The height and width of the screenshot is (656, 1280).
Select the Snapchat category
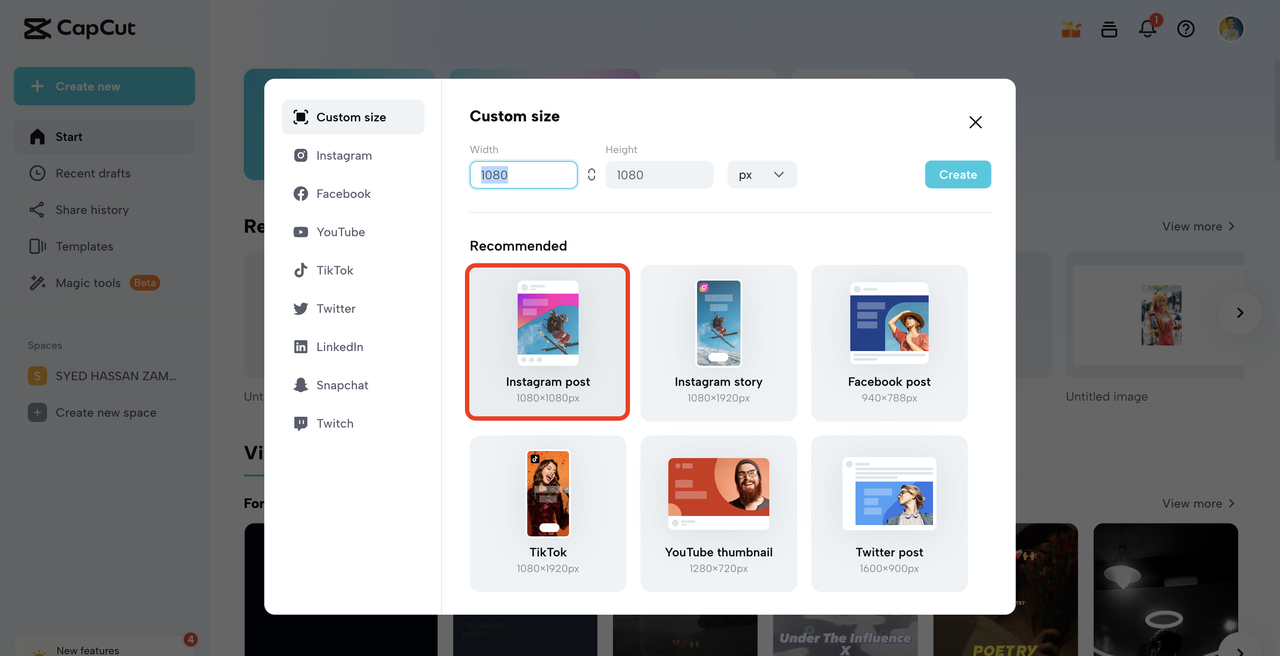(353, 385)
